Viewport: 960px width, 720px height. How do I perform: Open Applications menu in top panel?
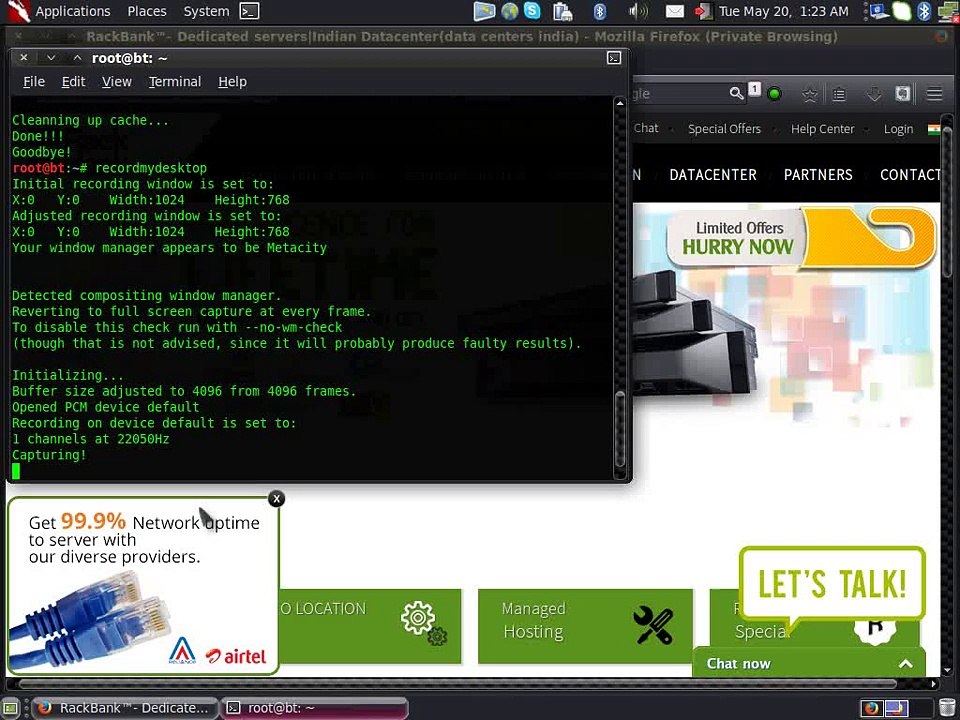tap(73, 11)
